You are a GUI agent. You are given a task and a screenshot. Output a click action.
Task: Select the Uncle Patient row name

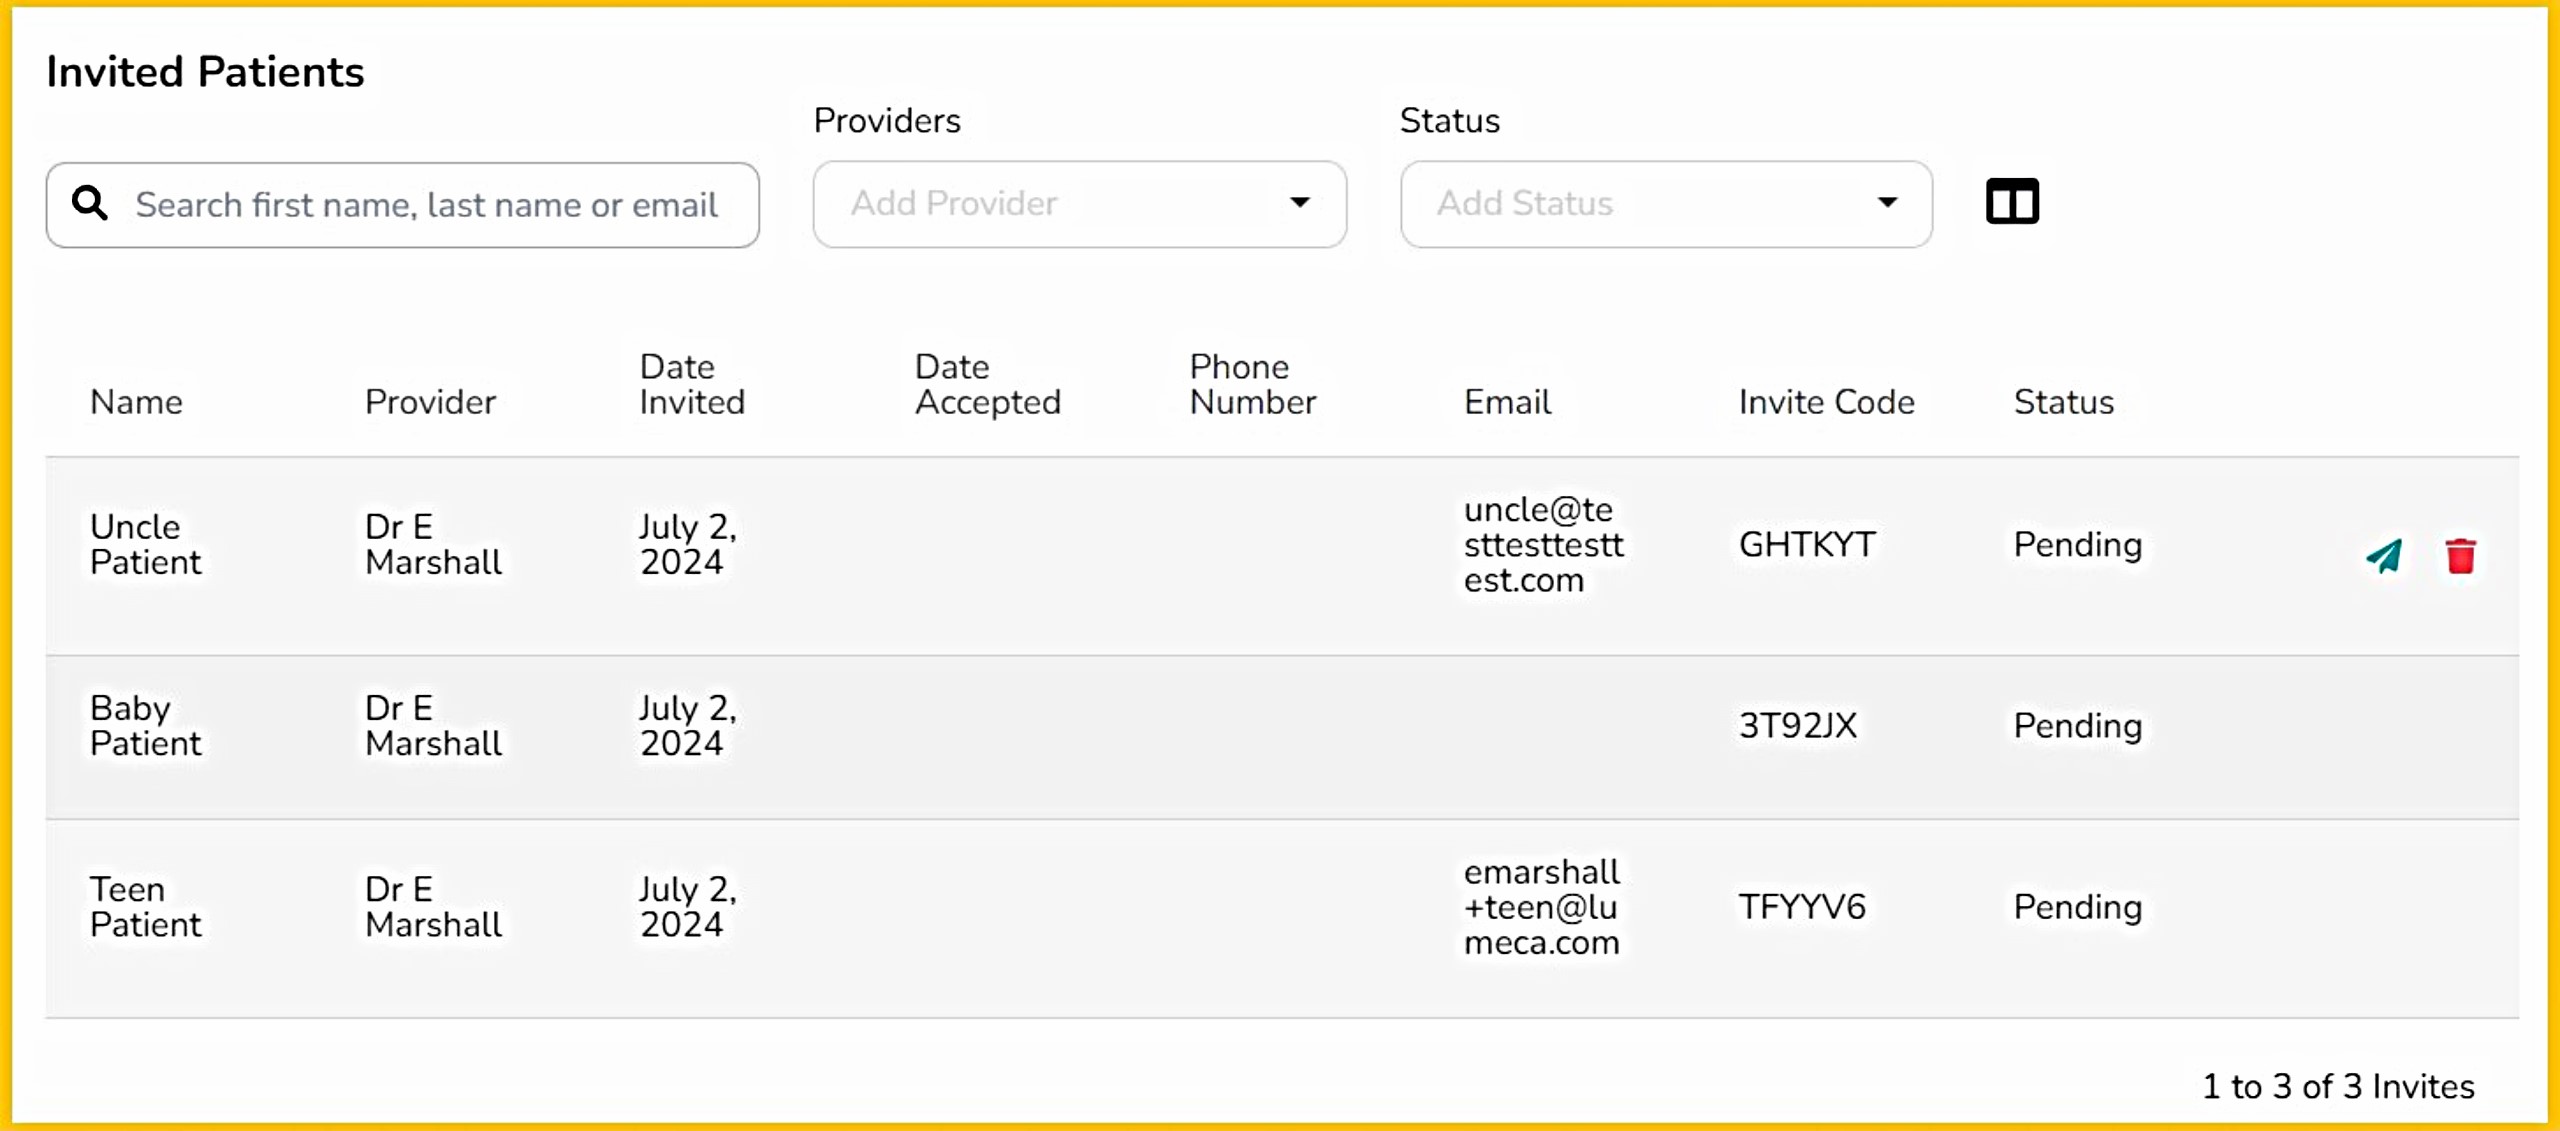point(145,545)
